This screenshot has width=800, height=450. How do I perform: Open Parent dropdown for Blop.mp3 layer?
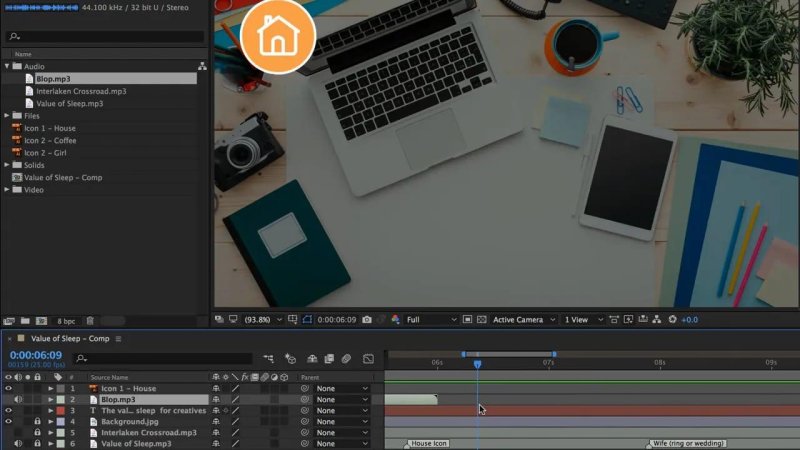tap(341, 399)
